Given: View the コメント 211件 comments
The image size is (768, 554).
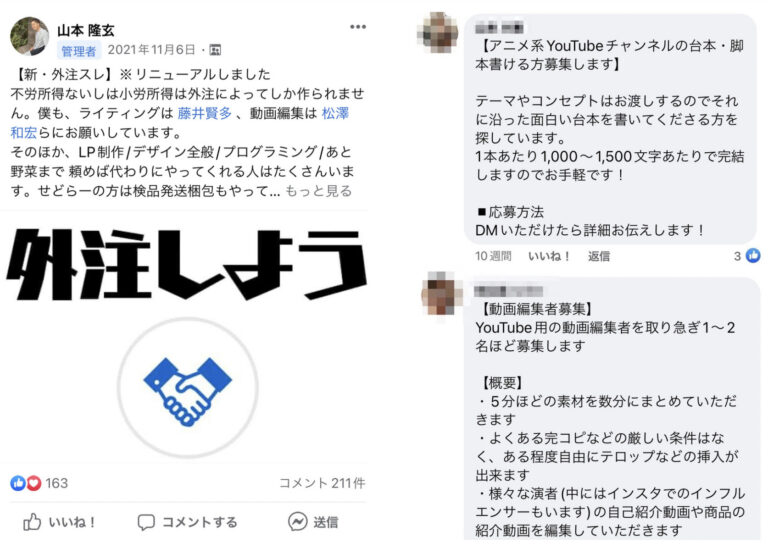Looking at the screenshot, I should [322, 483].
